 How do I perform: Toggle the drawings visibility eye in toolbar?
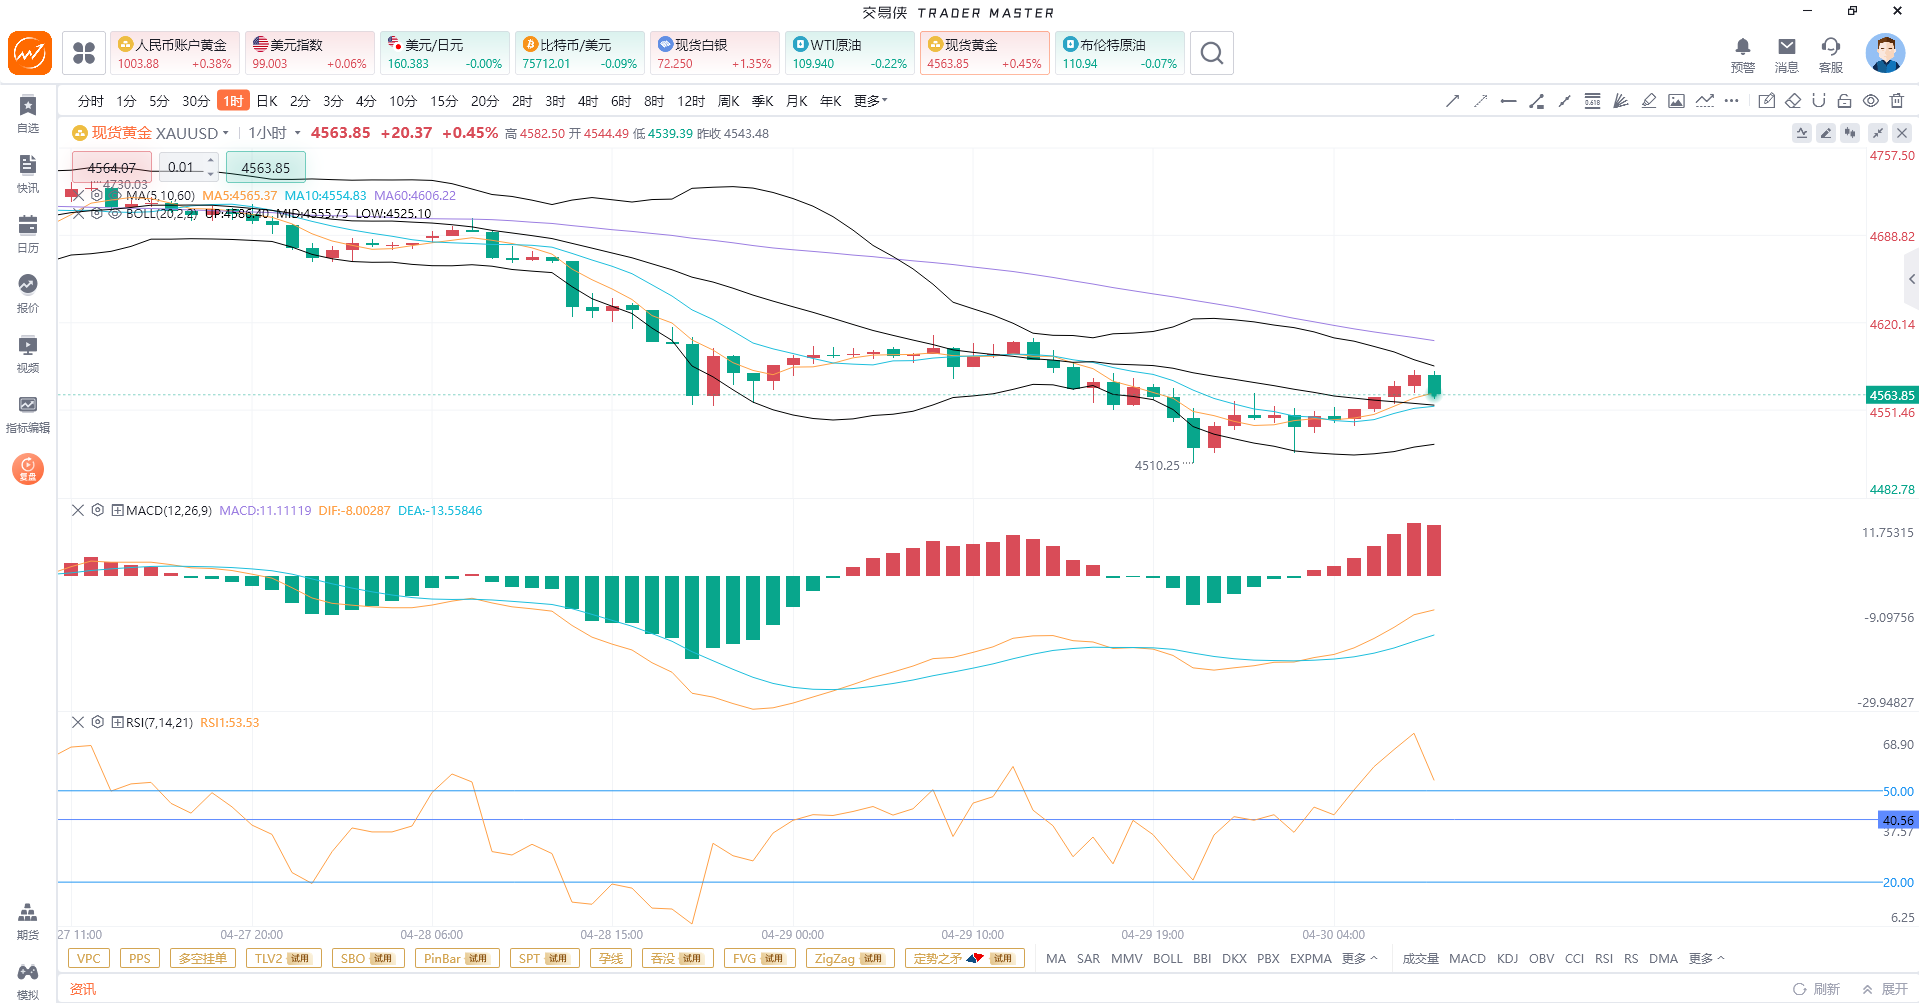coord(1870,101)
